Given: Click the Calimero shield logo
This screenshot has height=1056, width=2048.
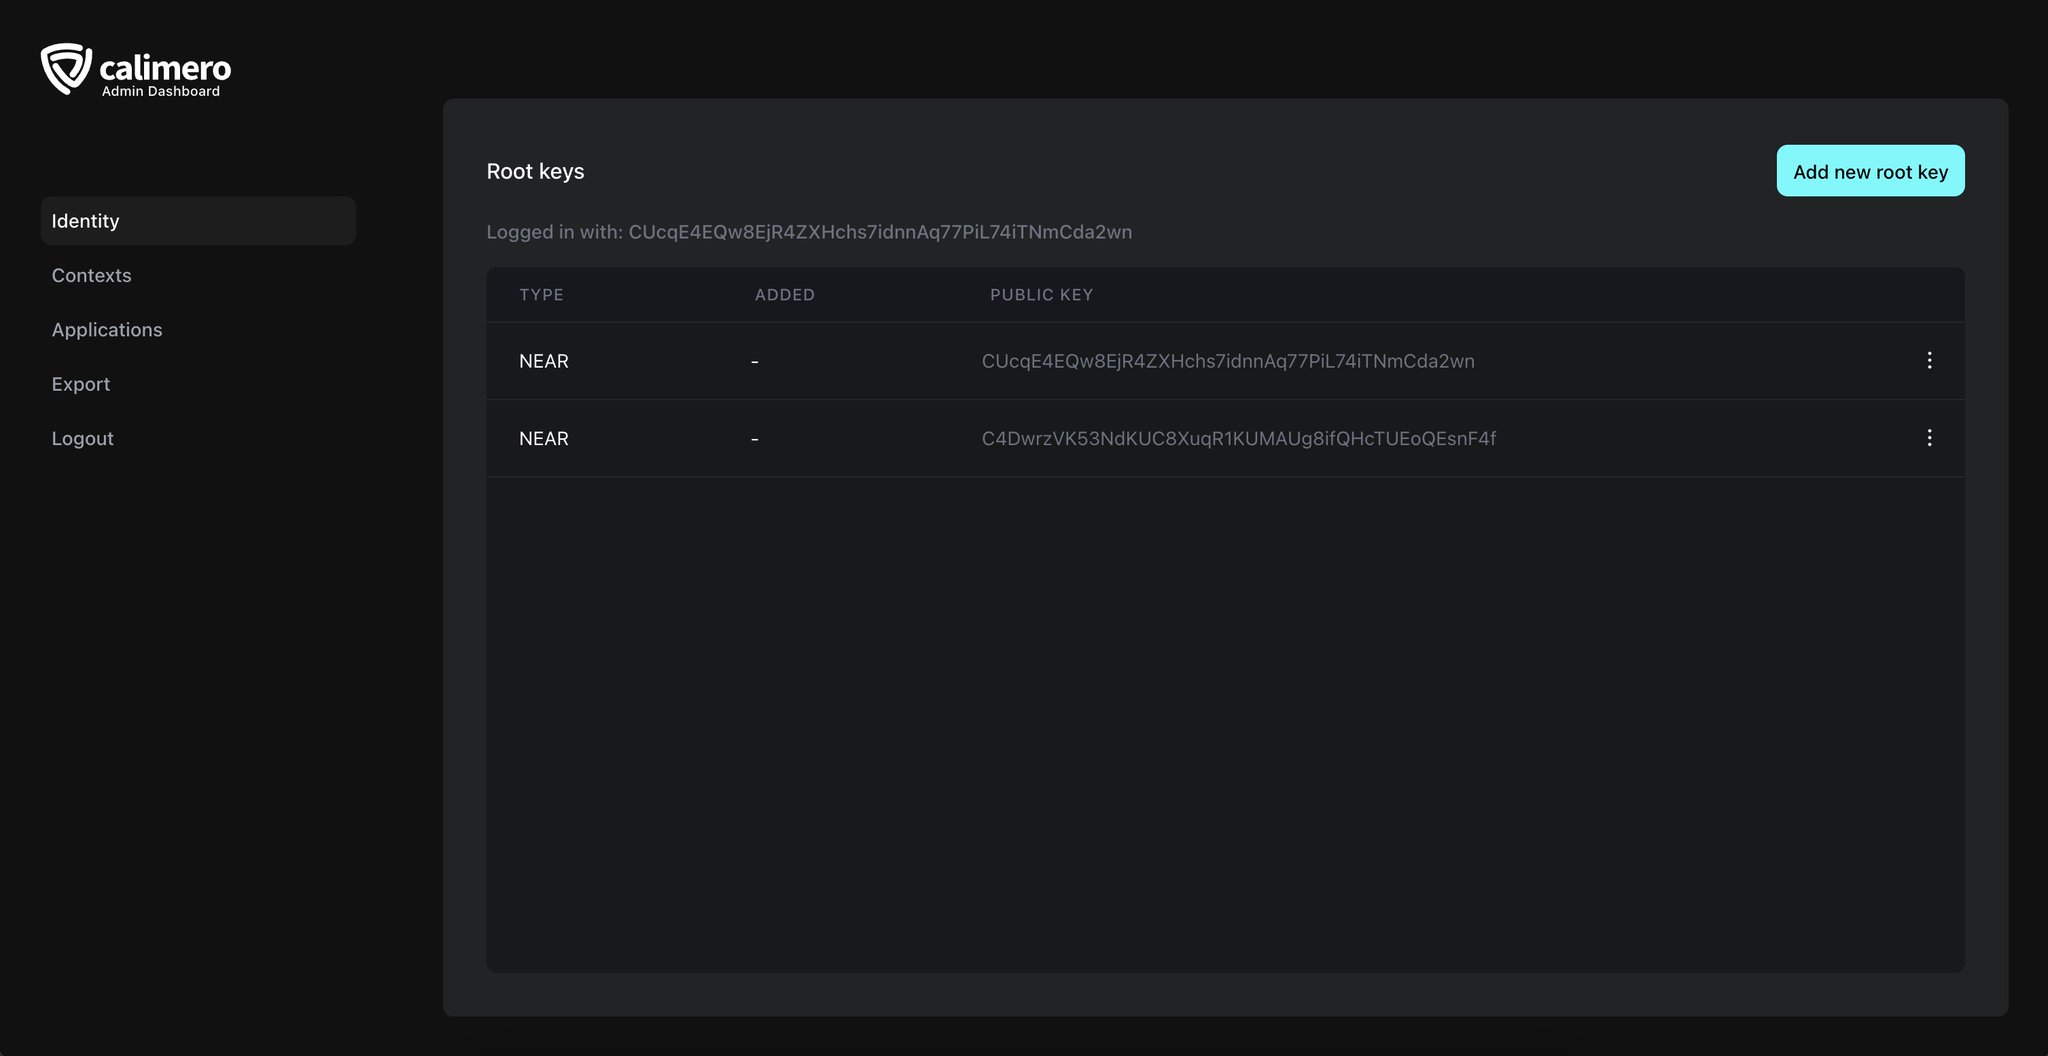Looking at the screenshot, I should [66, 69].
